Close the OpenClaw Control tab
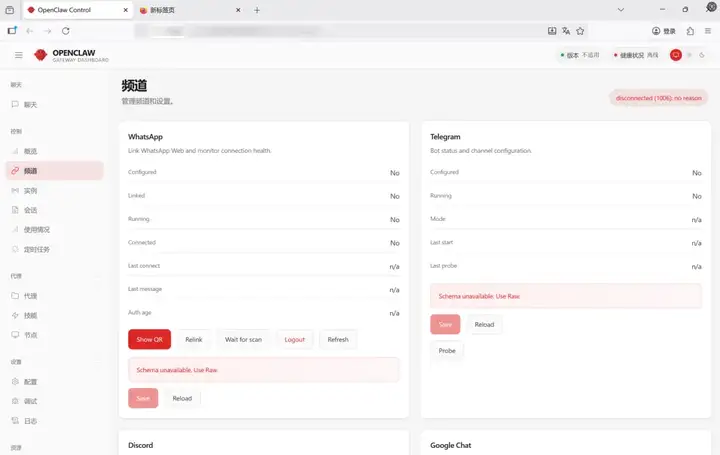 pos(125,10)
